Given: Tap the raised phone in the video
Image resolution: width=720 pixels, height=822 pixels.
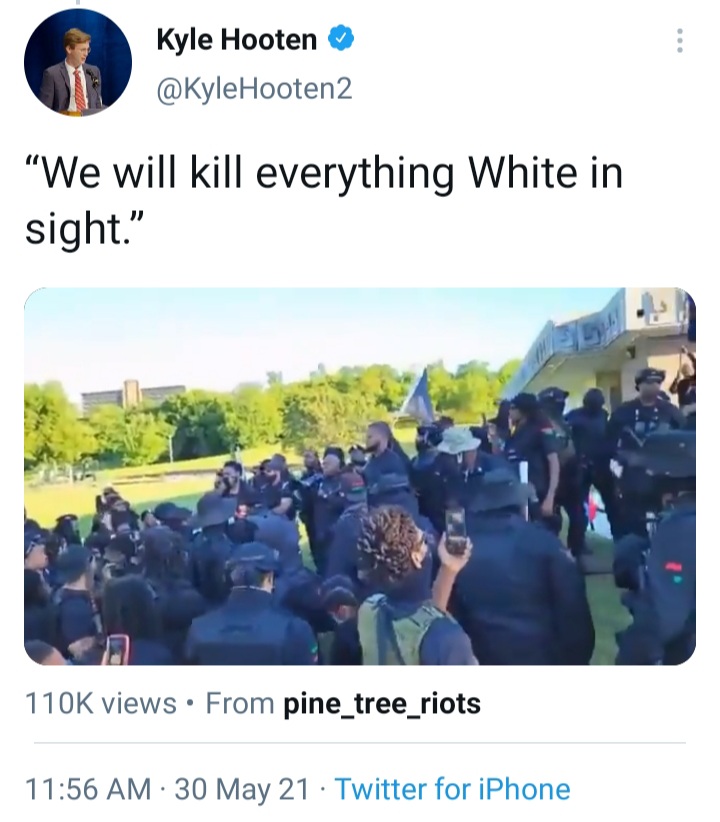Looking at the screenshot, I should point(455,531).
